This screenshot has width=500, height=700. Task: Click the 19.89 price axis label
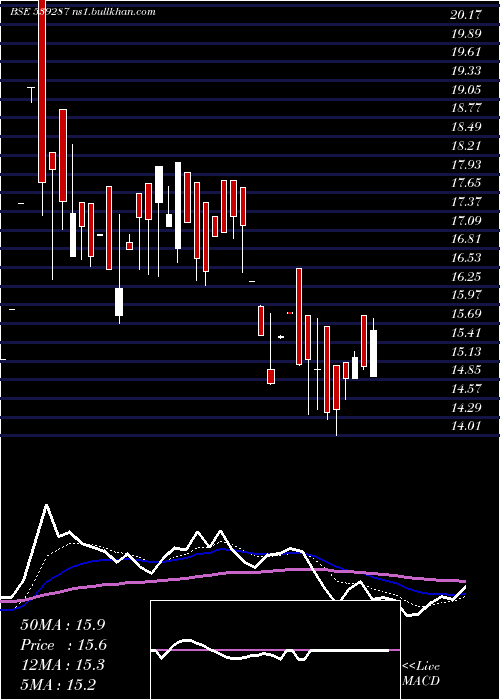[466, 34]
